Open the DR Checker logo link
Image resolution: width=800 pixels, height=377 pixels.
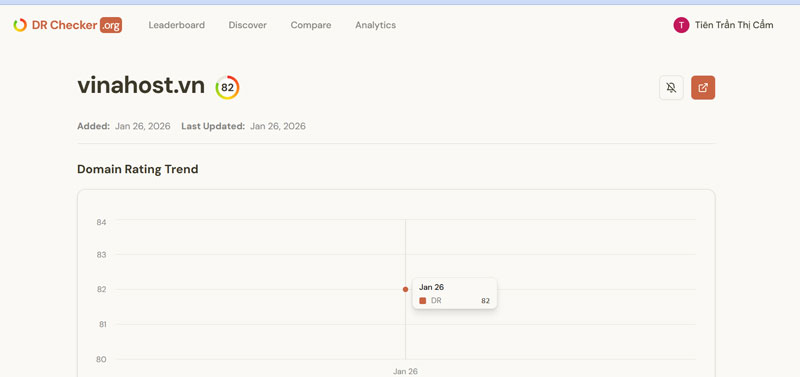pos(67,25)
